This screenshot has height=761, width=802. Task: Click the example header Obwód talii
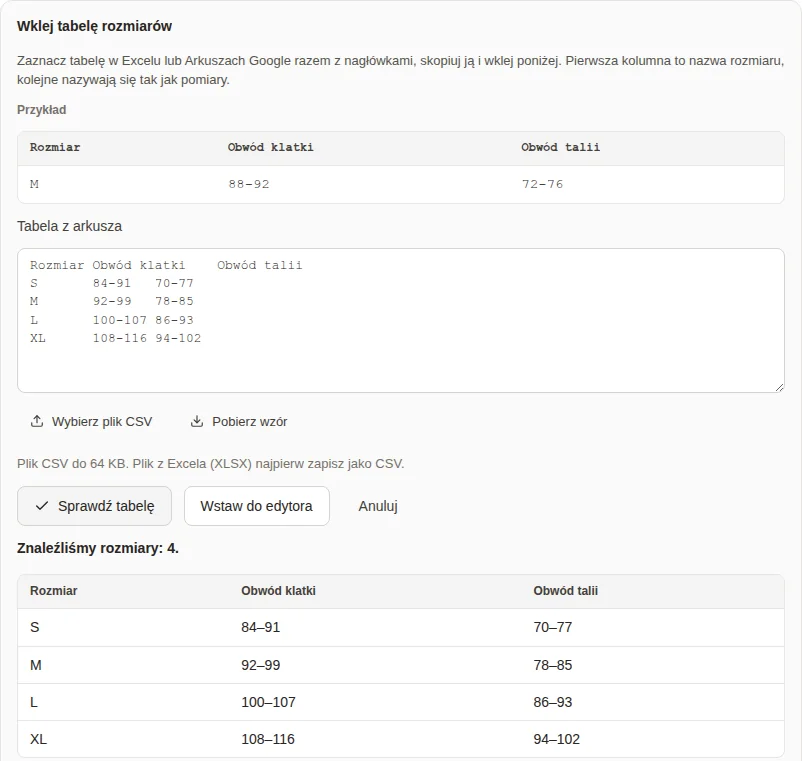pos(561,147)
